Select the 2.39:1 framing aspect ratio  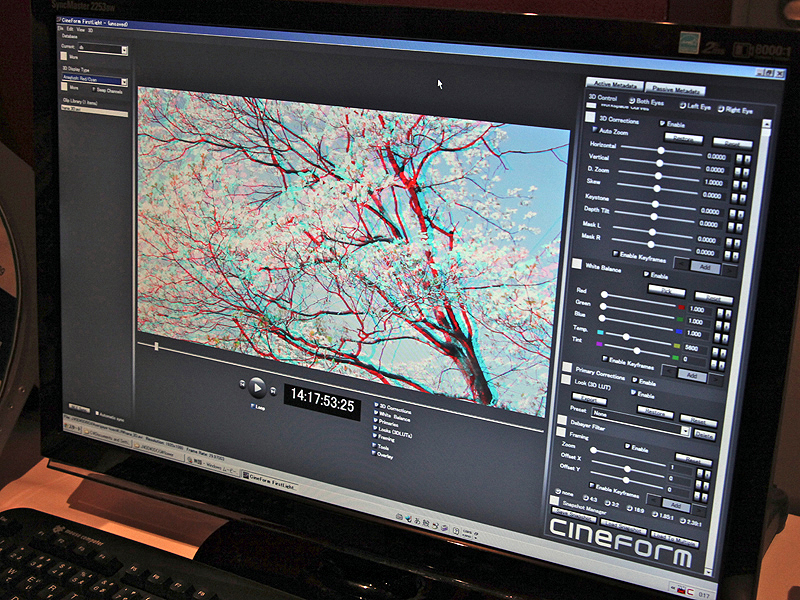(683, 520)
